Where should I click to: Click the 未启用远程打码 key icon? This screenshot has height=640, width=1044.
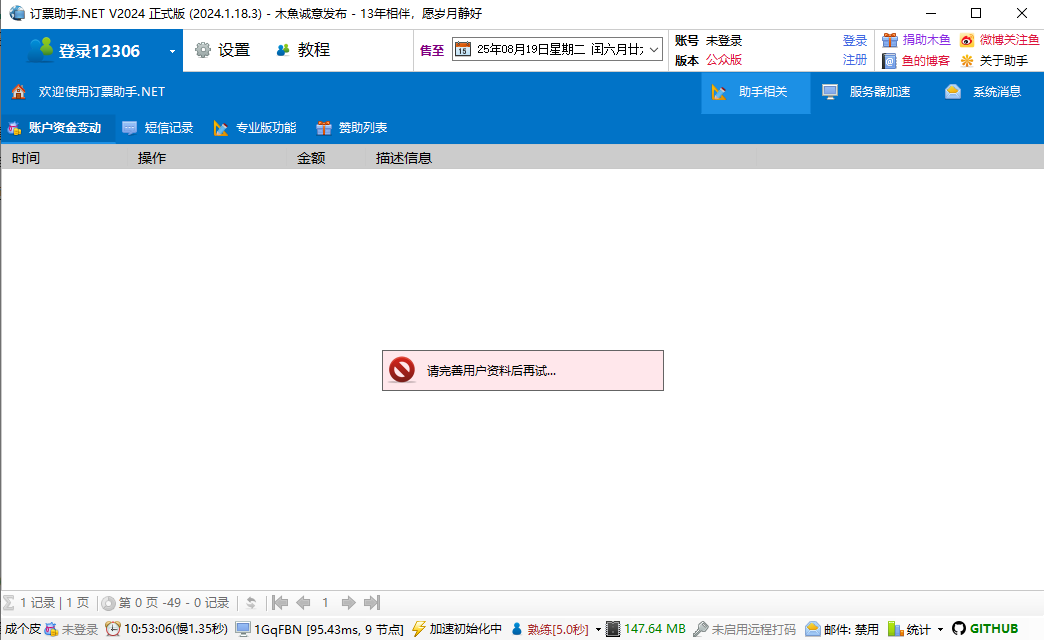700,629
